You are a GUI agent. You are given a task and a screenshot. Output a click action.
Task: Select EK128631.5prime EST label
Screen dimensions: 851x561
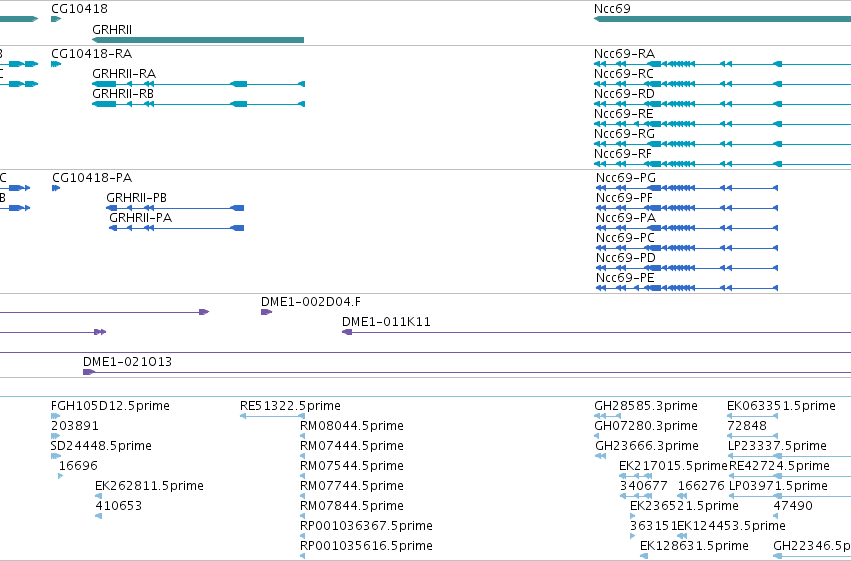(694, 546)
